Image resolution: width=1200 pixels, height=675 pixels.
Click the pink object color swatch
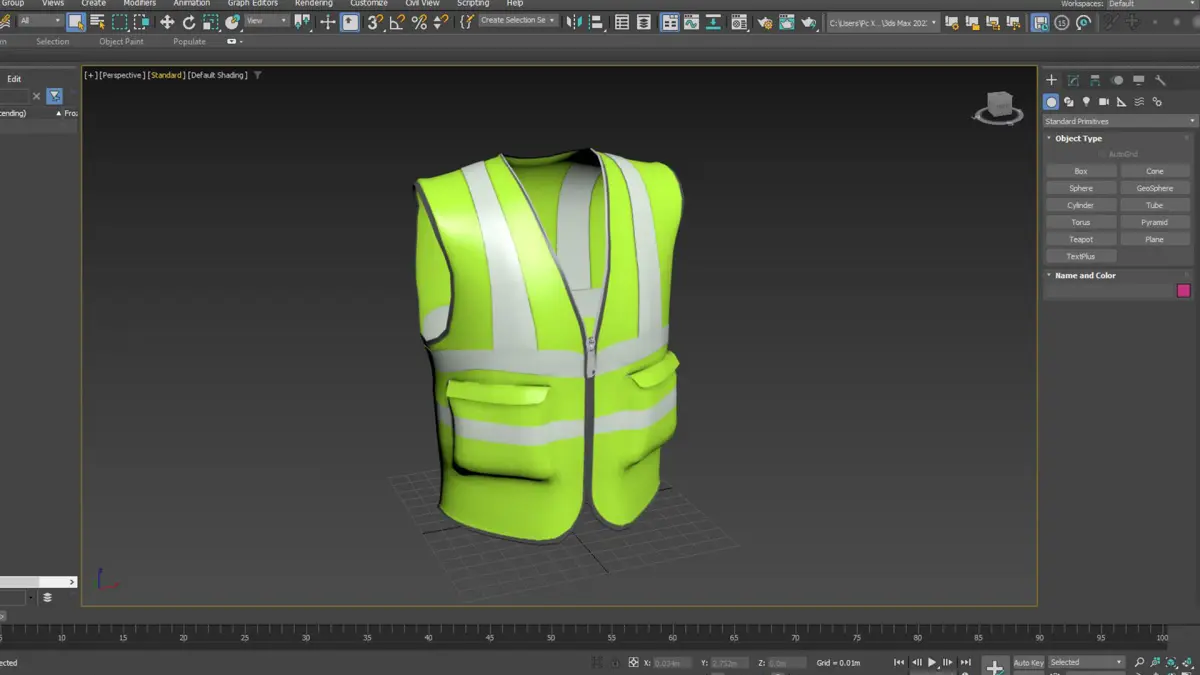(1183, 291)
